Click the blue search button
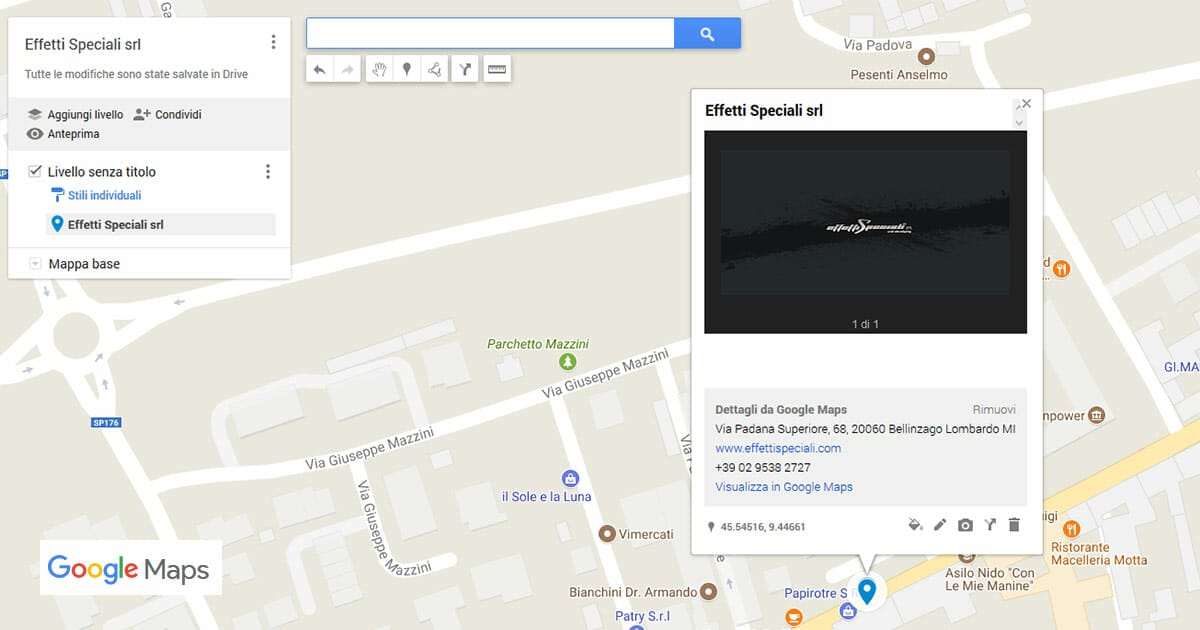This screenshot has width=1200, height=630. tap(707, 34)
